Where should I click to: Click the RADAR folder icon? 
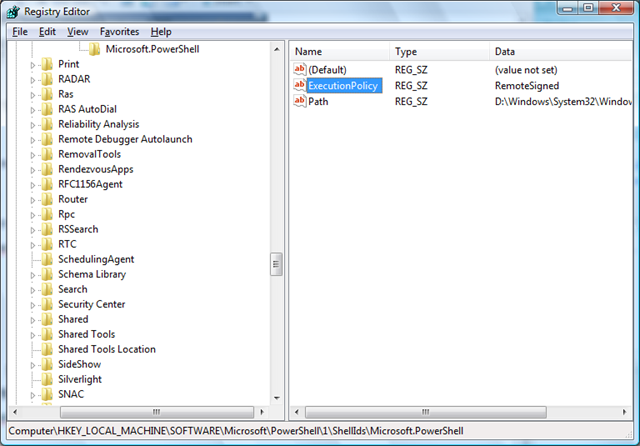(47, 79)
